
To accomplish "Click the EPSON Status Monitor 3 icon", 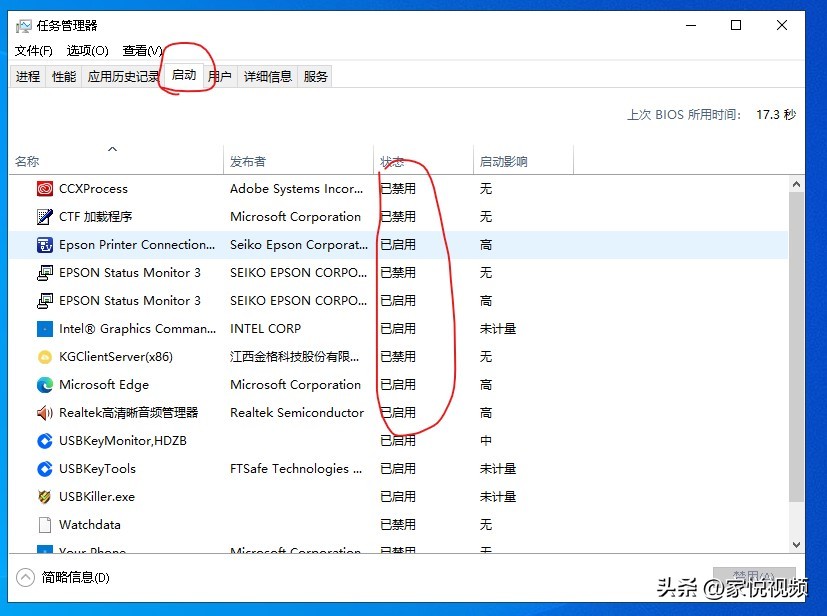I will [44, 272].
